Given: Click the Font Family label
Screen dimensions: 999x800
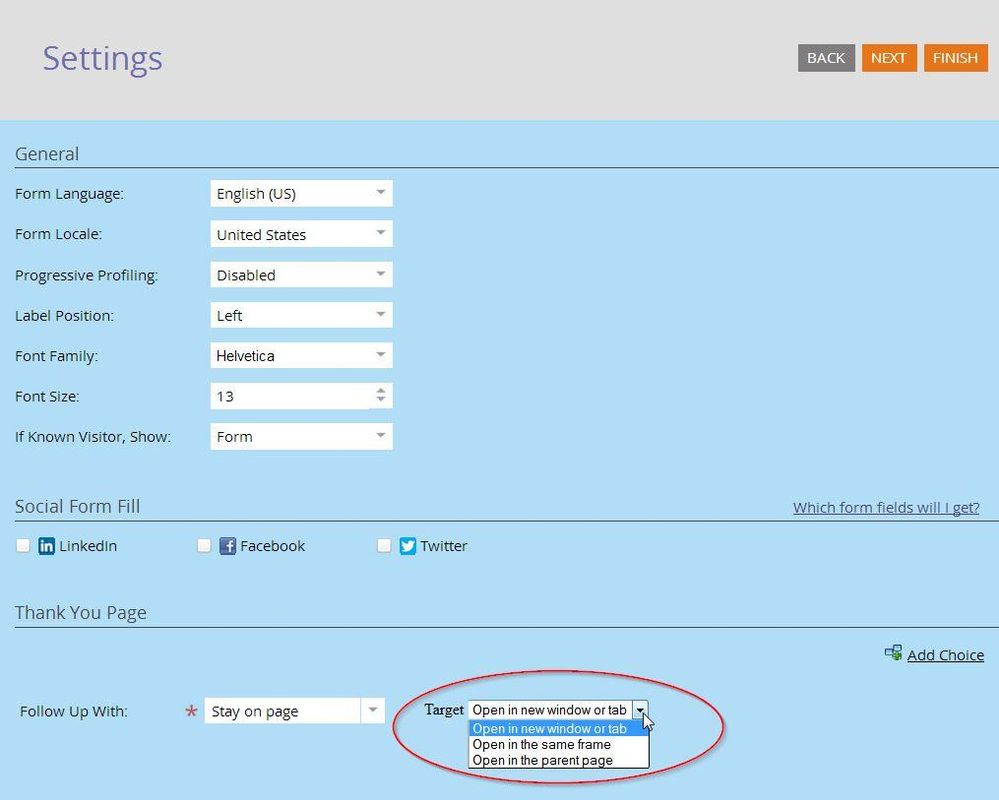Looking at the screenshot, I should [x=57, y=356].
